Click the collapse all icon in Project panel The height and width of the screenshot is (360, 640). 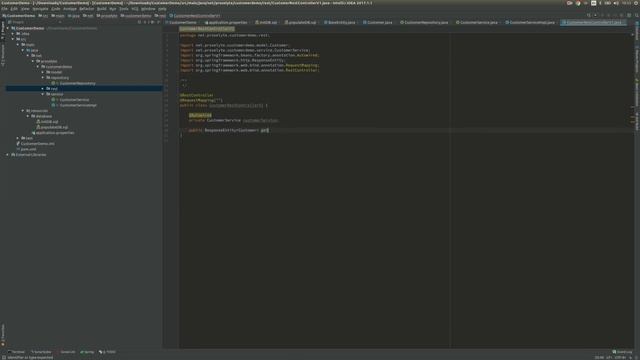(x=145, y=22)
